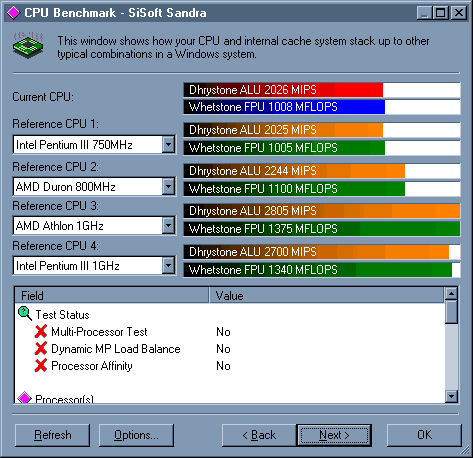The height and width of the screenshot is (458, 473).
Task: Select the AMD Athlon 1GHz combo box
Action: point(94,226)
